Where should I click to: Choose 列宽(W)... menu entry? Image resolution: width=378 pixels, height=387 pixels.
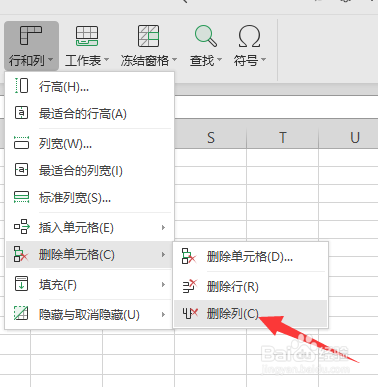[90, 144]
